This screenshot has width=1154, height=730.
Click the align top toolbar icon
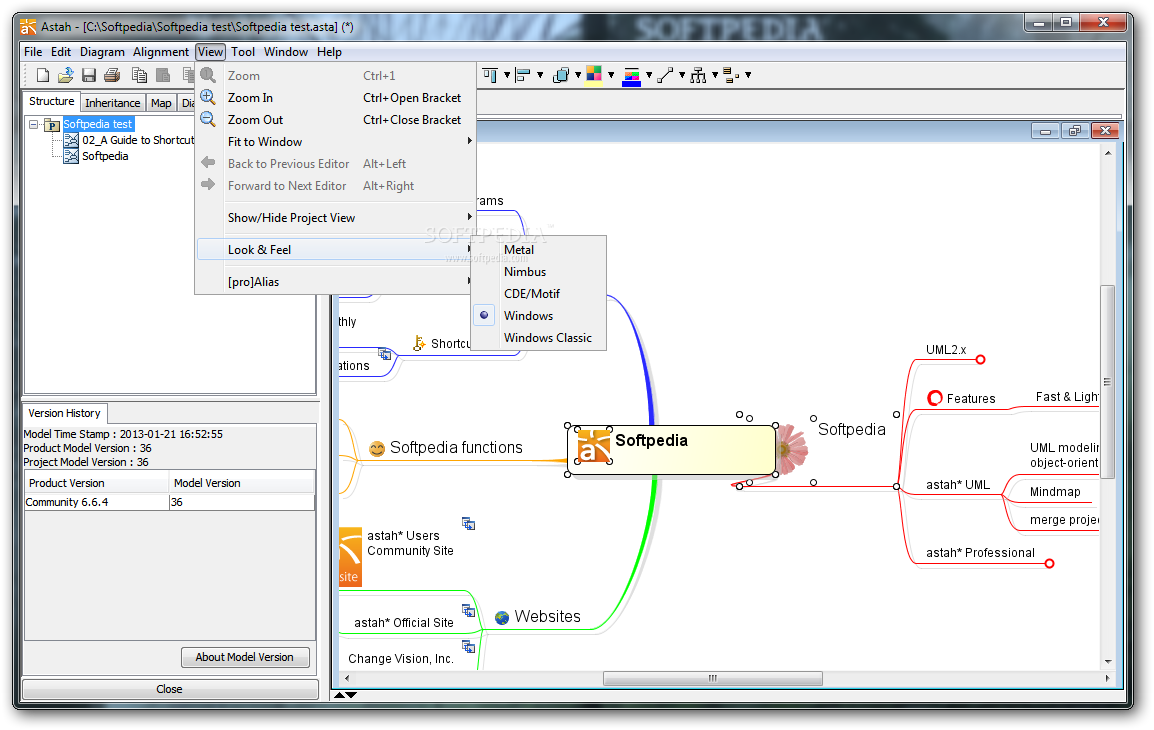coord(490,75)
